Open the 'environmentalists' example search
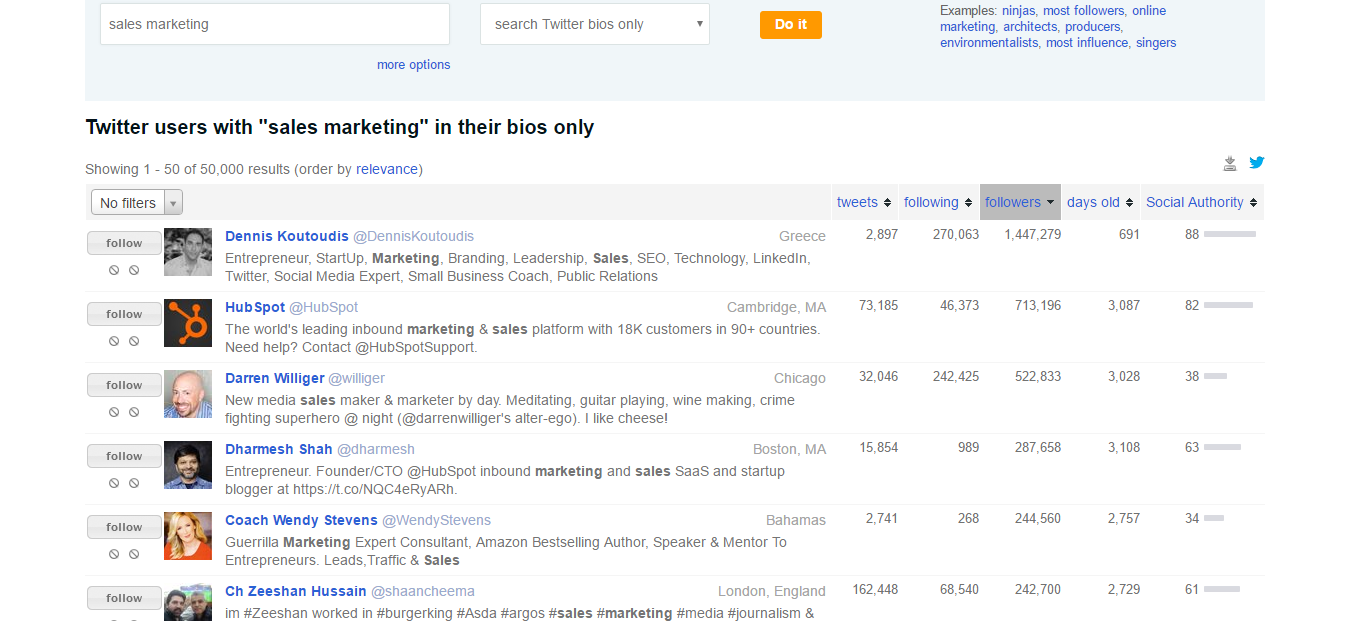The width and height of the screenshot is (1349, 621). (x=989, y=43)
